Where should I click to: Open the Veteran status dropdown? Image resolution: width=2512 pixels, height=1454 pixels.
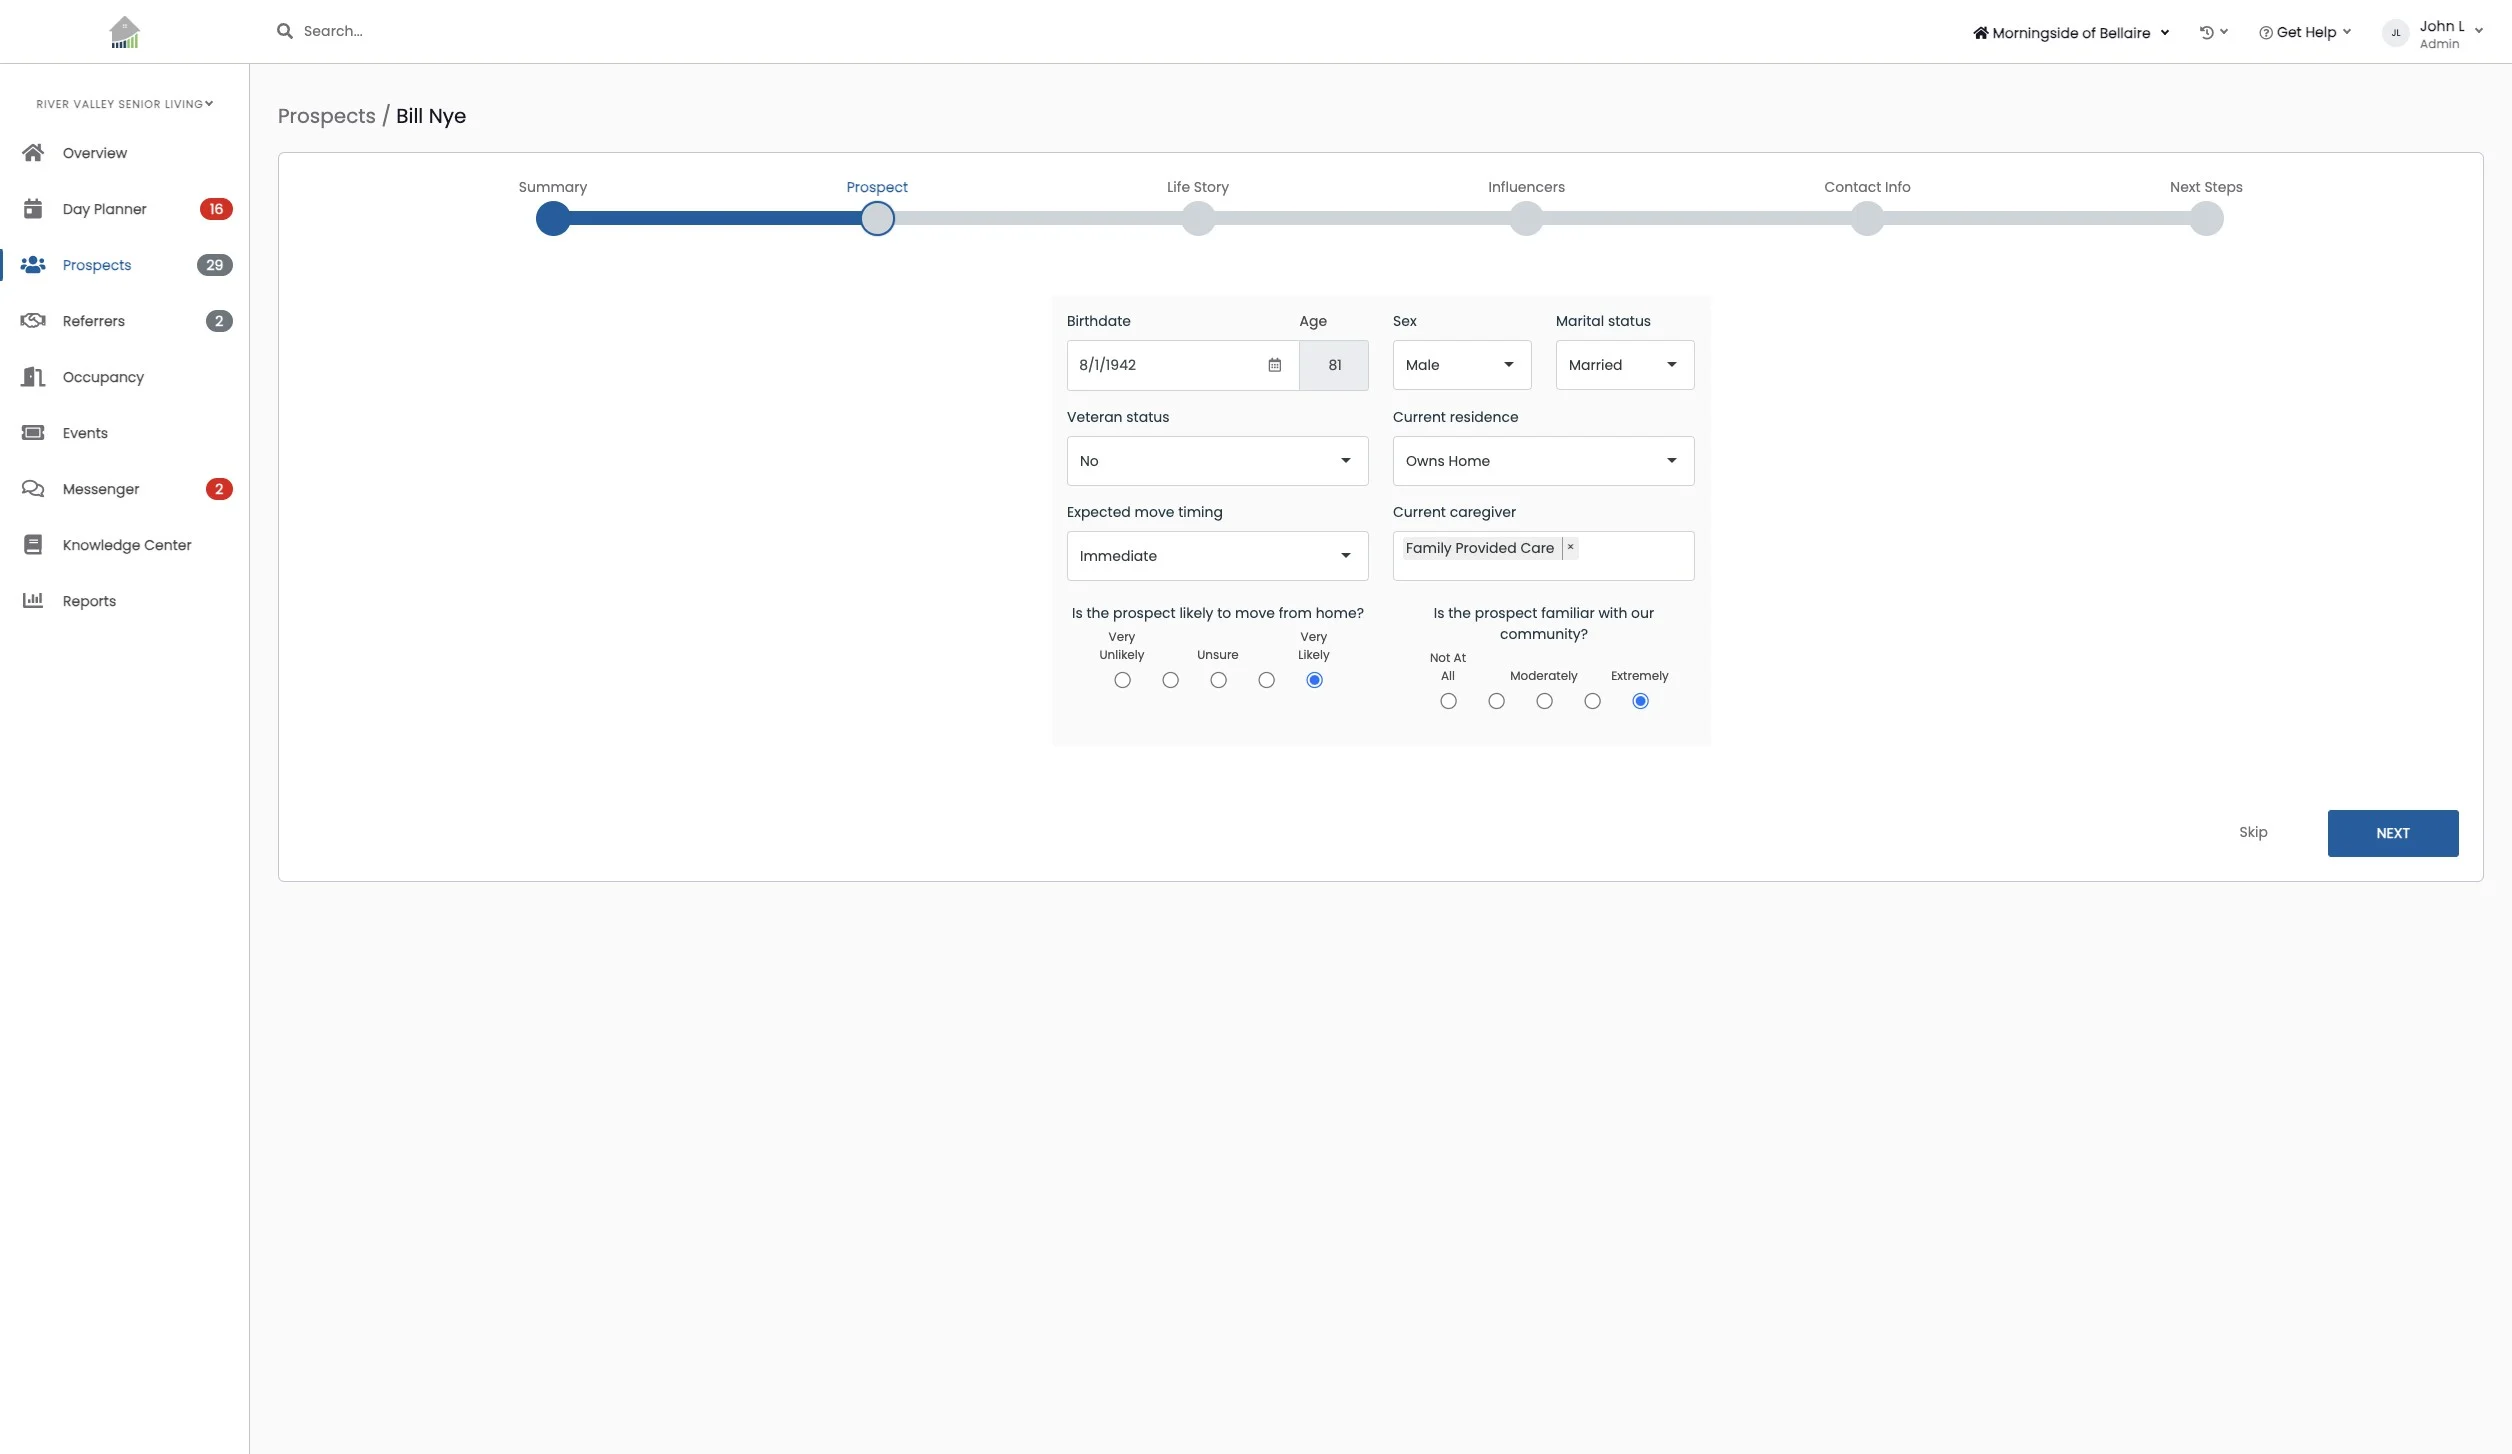coord(1217,461)
